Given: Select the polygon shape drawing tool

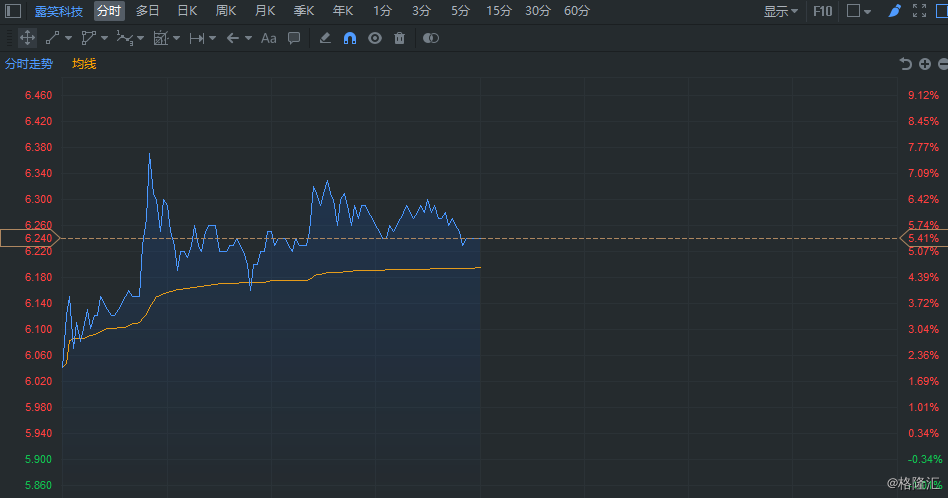Looking at the screenshot, I should (88, 38).
